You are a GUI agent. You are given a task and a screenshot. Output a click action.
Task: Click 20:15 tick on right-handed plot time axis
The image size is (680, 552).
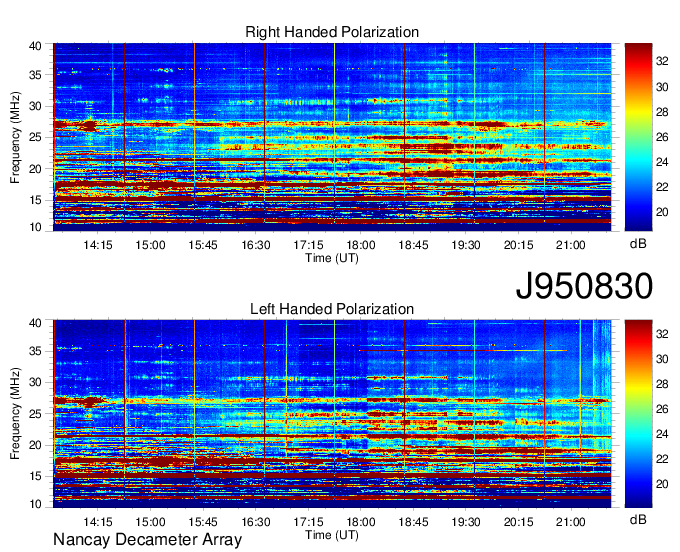tap(518, 245)
